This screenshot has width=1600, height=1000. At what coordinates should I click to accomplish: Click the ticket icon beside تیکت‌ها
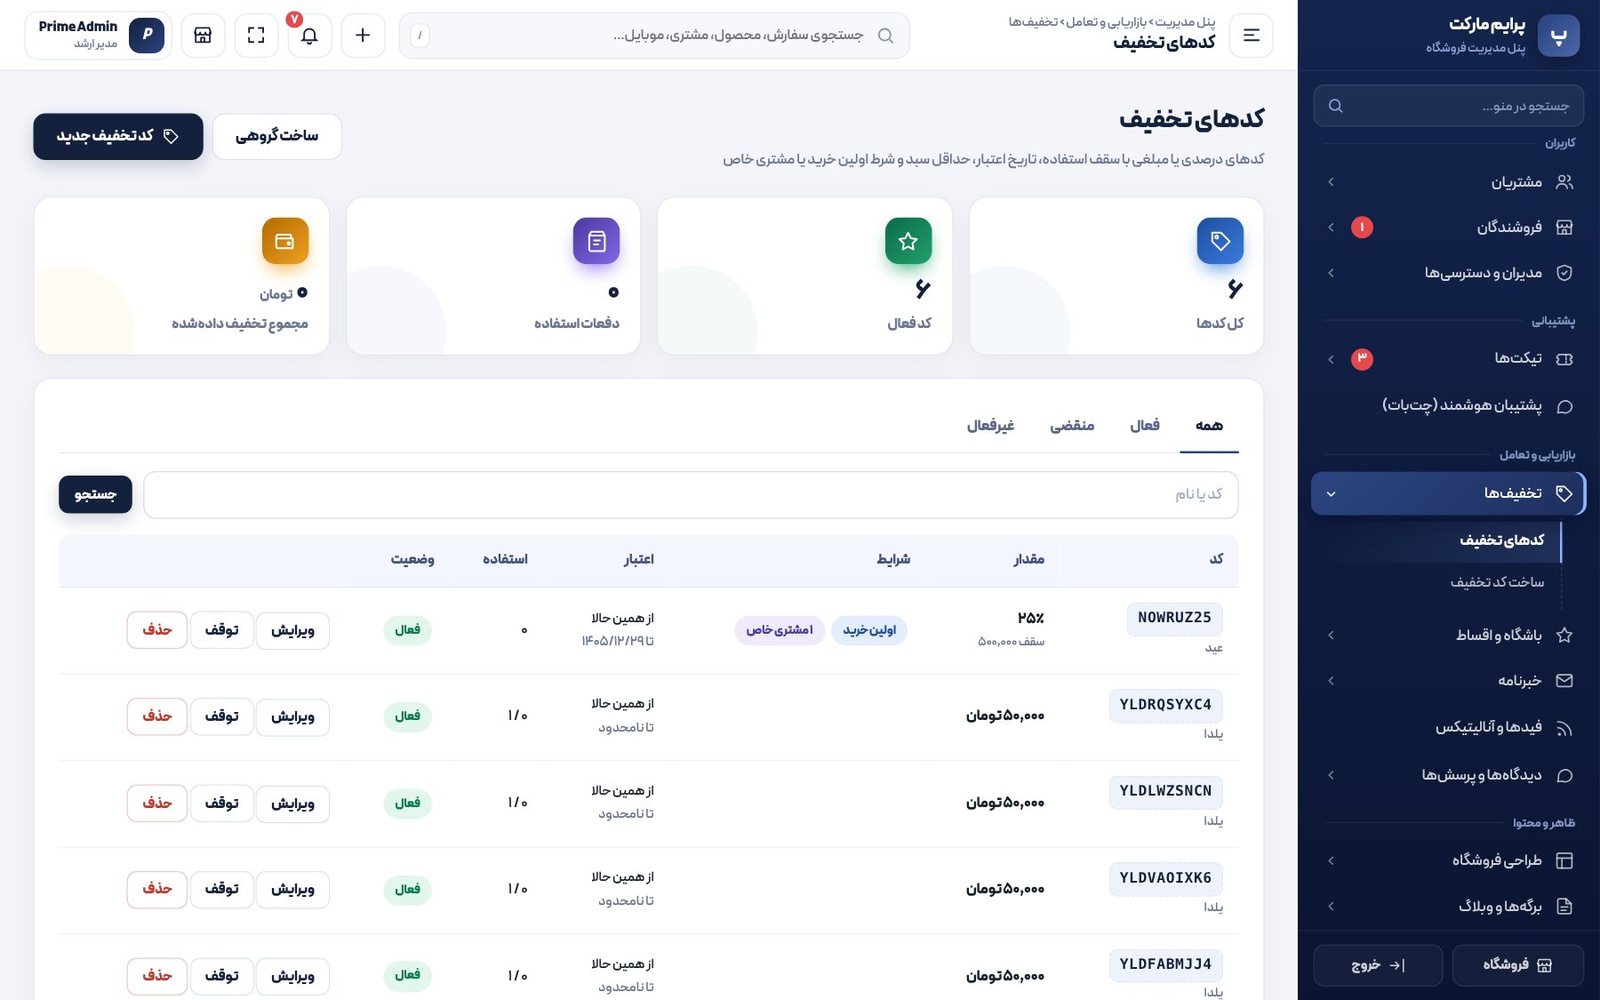click(x=1565, y=359)
